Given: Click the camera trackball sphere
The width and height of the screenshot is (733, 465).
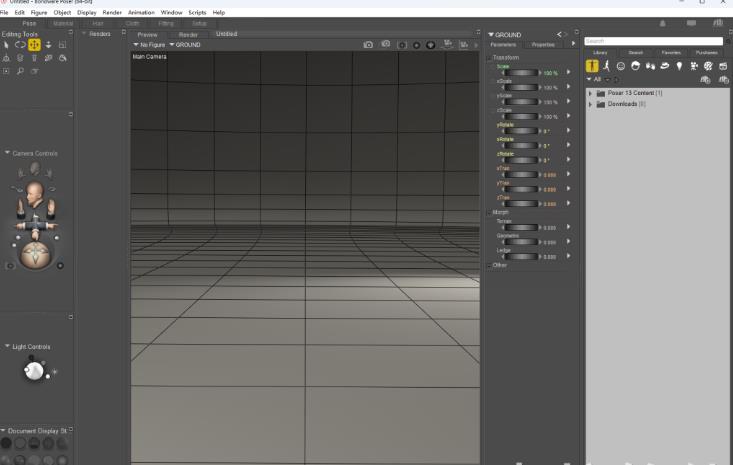Looking at the screenshot, I should 36,254.
